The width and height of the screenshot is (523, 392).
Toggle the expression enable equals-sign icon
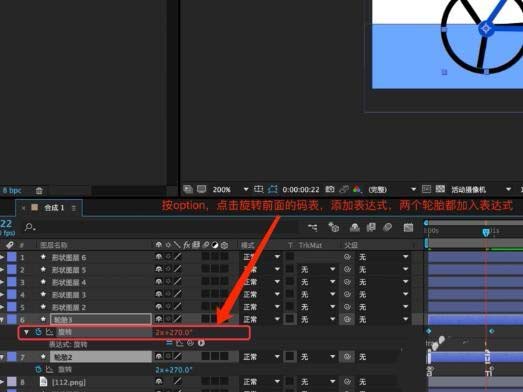pos(169,343)
